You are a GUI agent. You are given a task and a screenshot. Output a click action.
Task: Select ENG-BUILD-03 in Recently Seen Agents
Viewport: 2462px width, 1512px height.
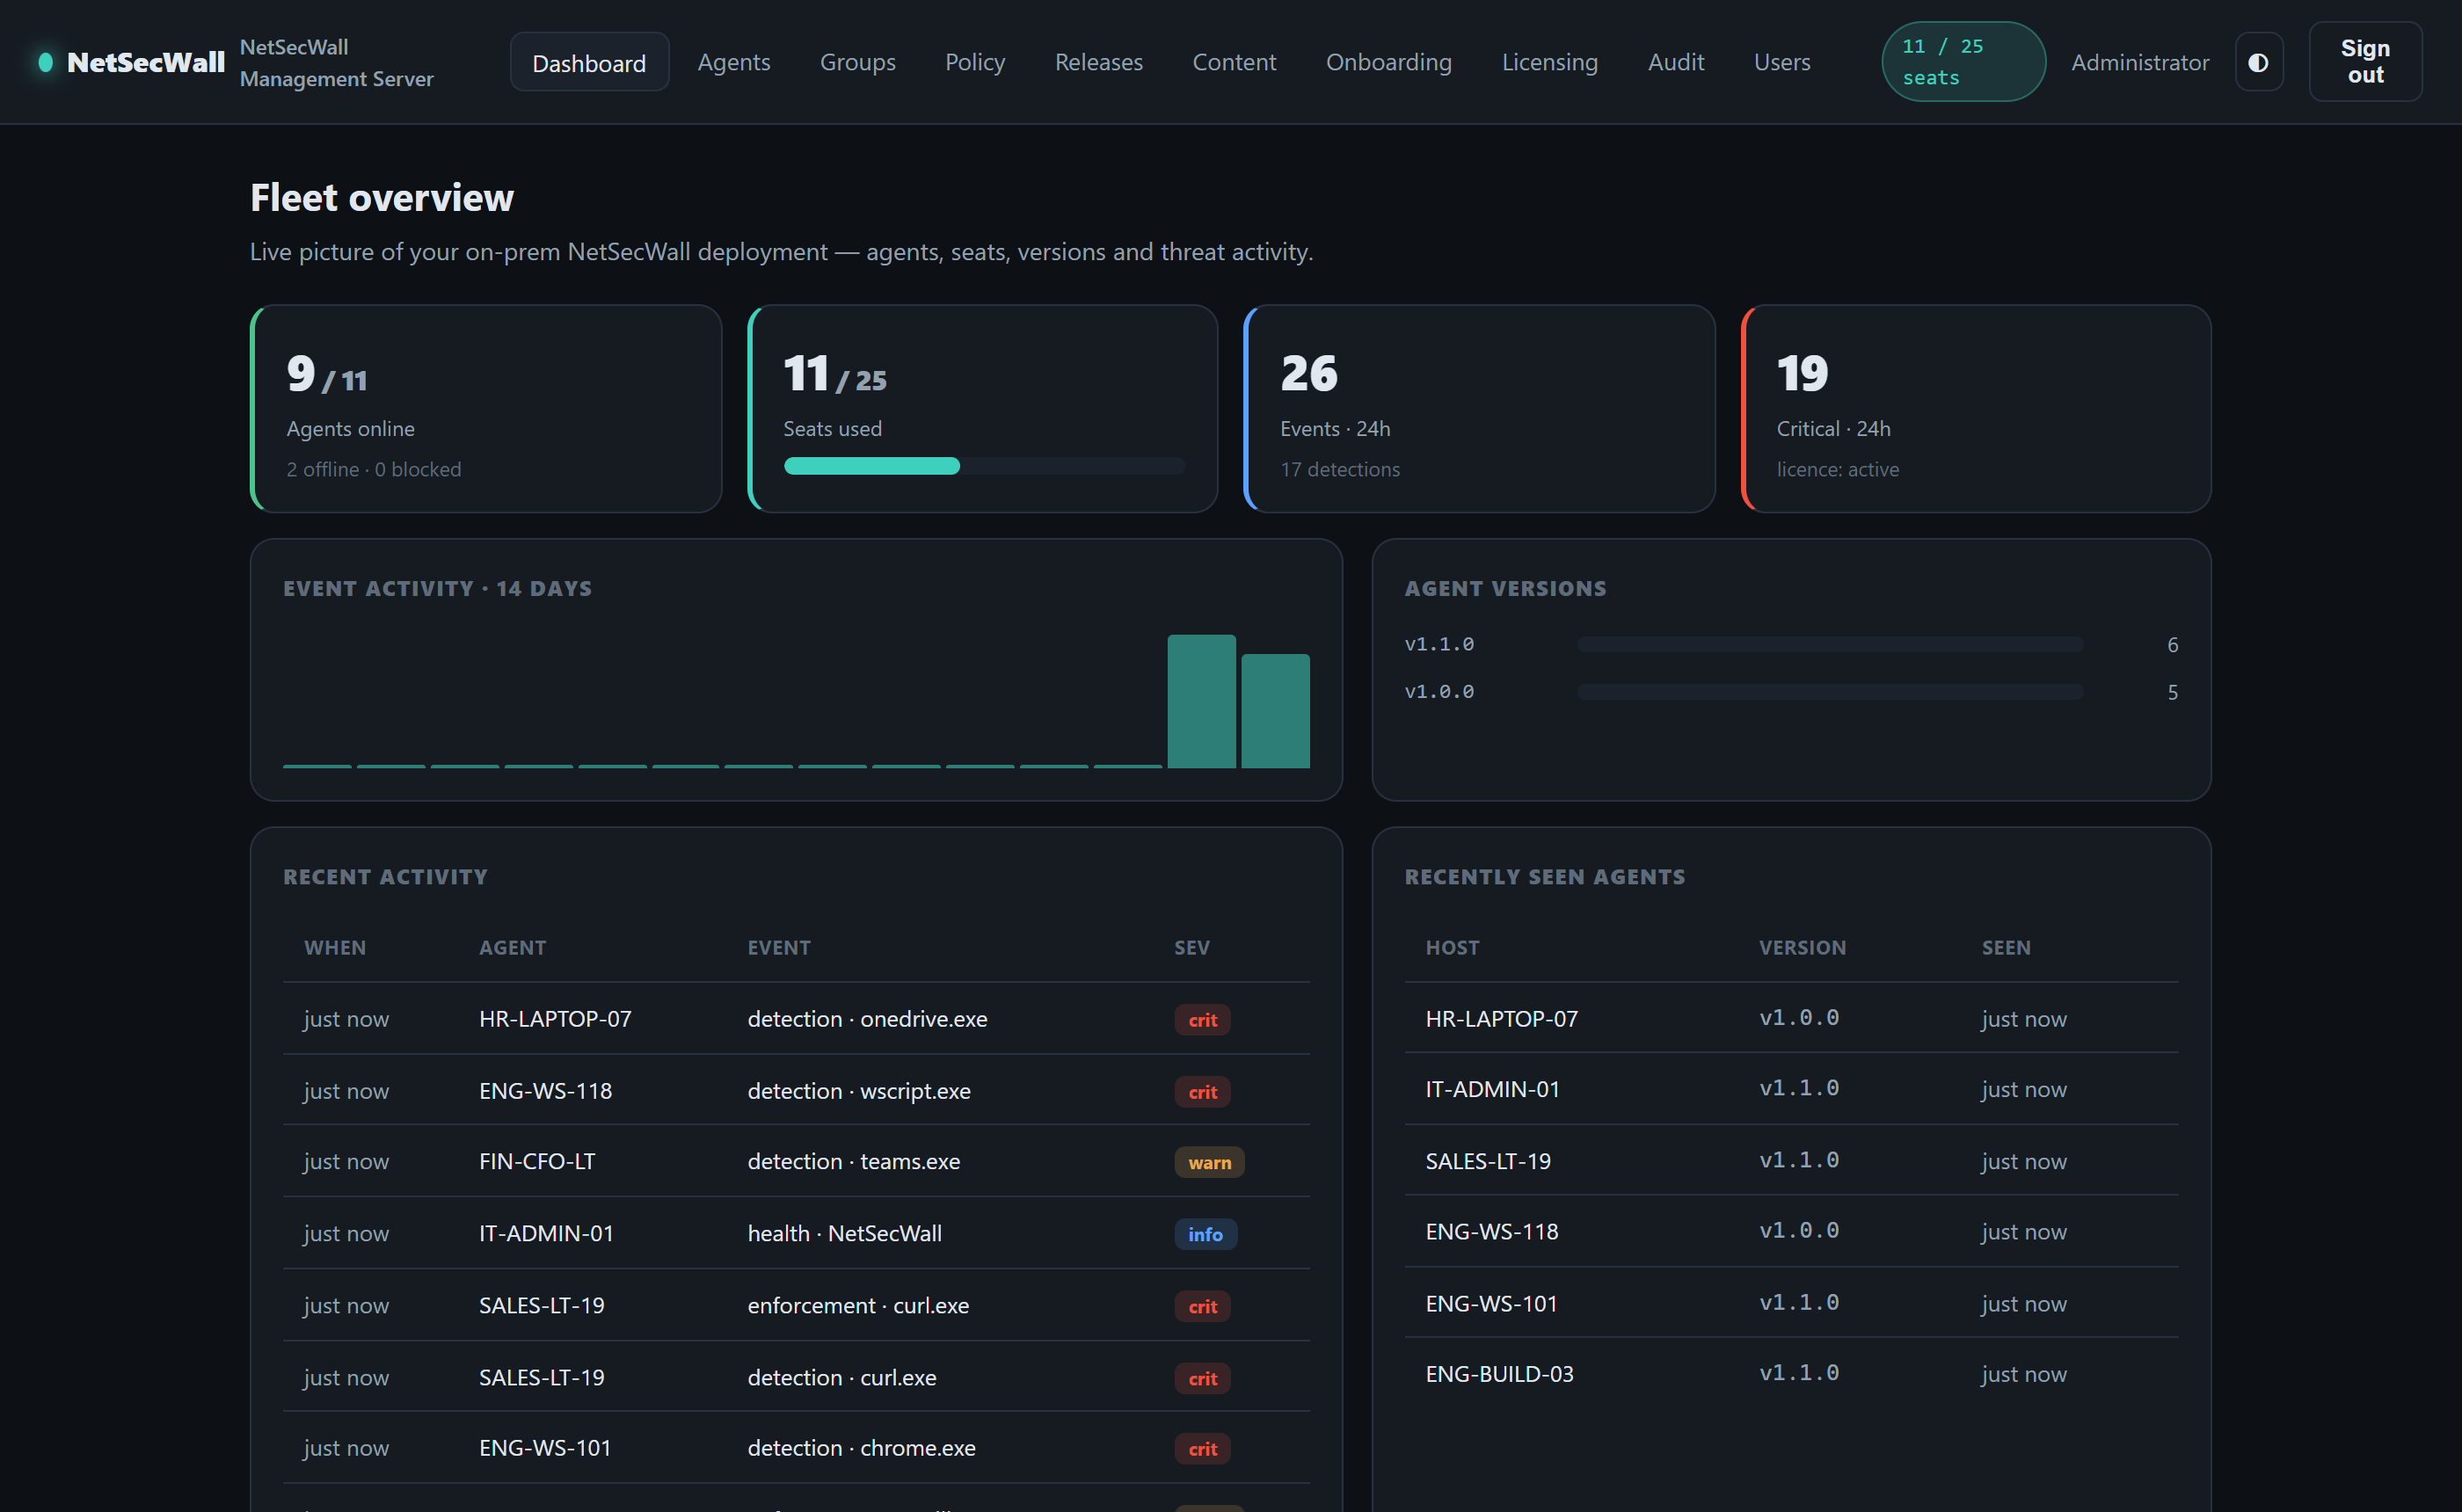point(1500,1374)
